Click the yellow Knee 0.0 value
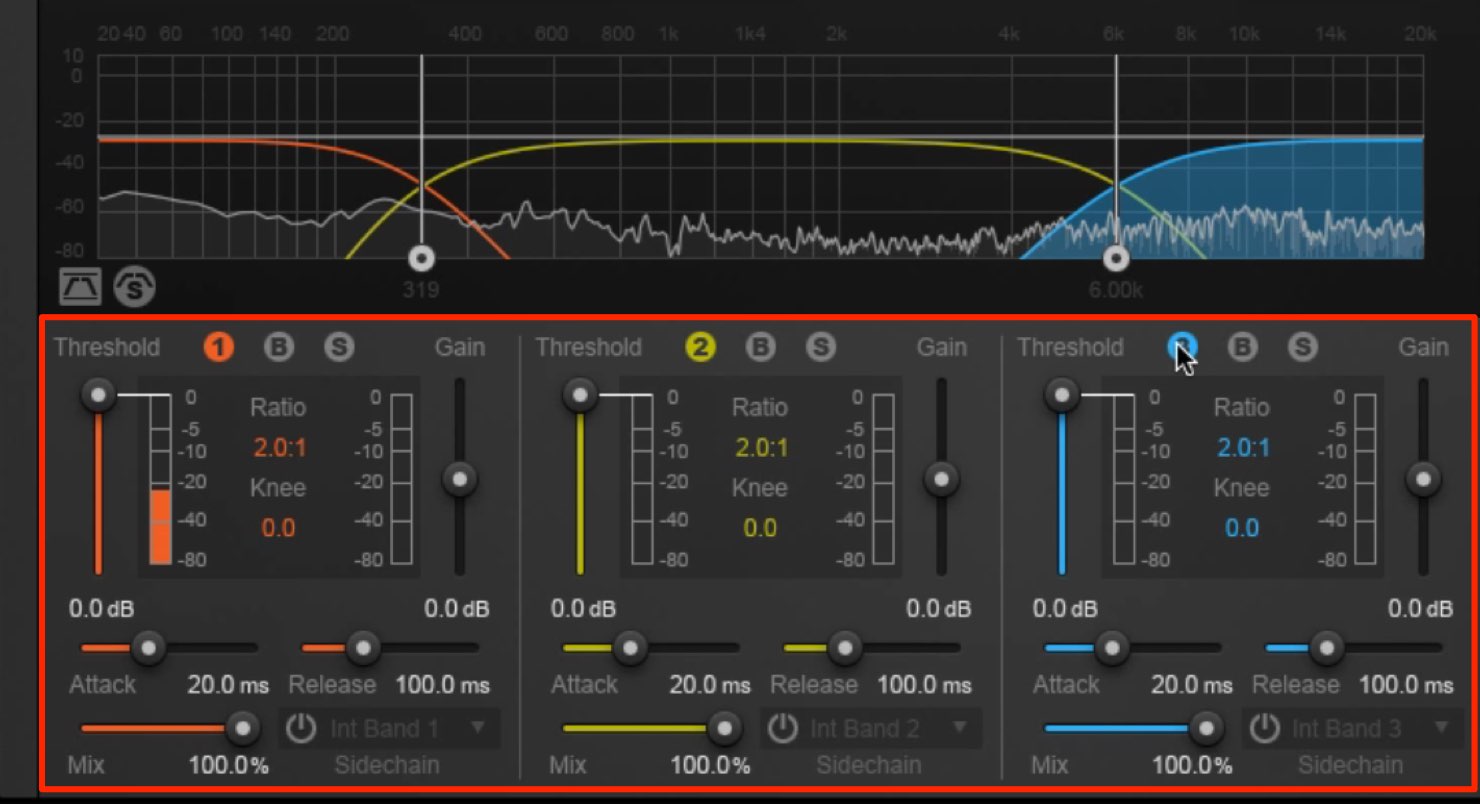 click(x=760, y=528)
